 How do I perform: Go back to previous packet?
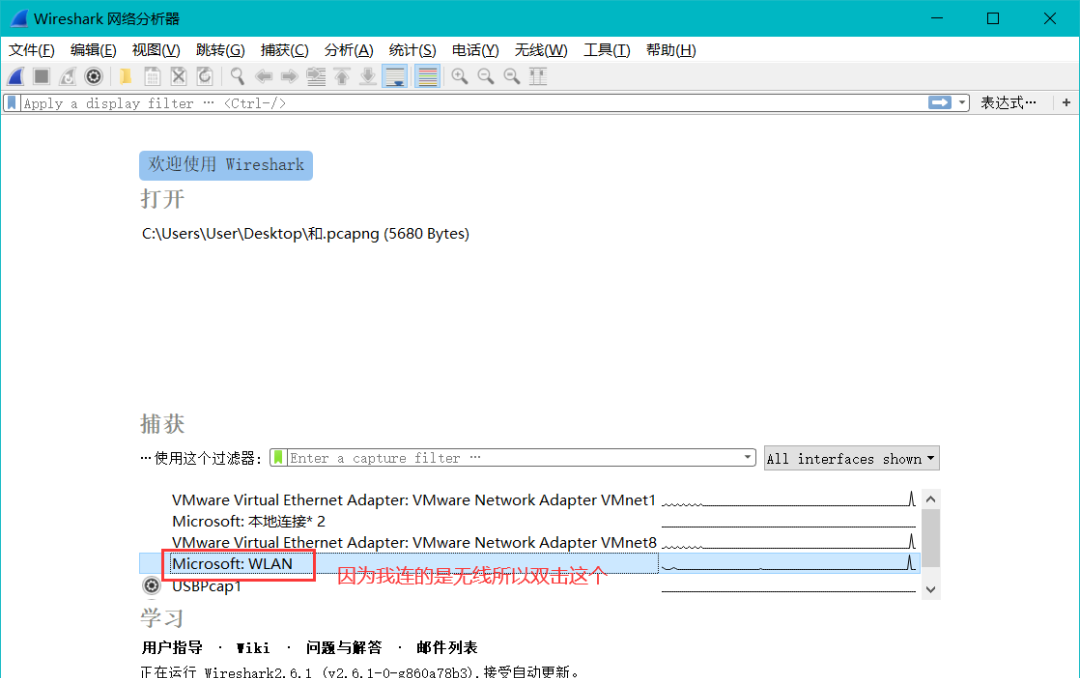pos(263,76)
